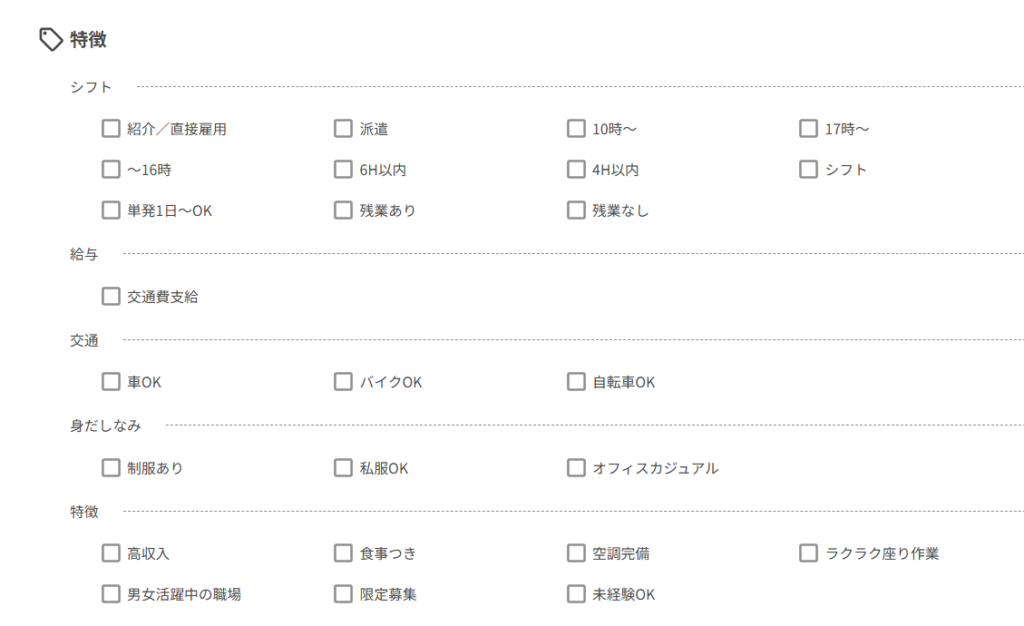Check the 制服あり box
Screen dimensions: 1024x626
tap(110, 467)
